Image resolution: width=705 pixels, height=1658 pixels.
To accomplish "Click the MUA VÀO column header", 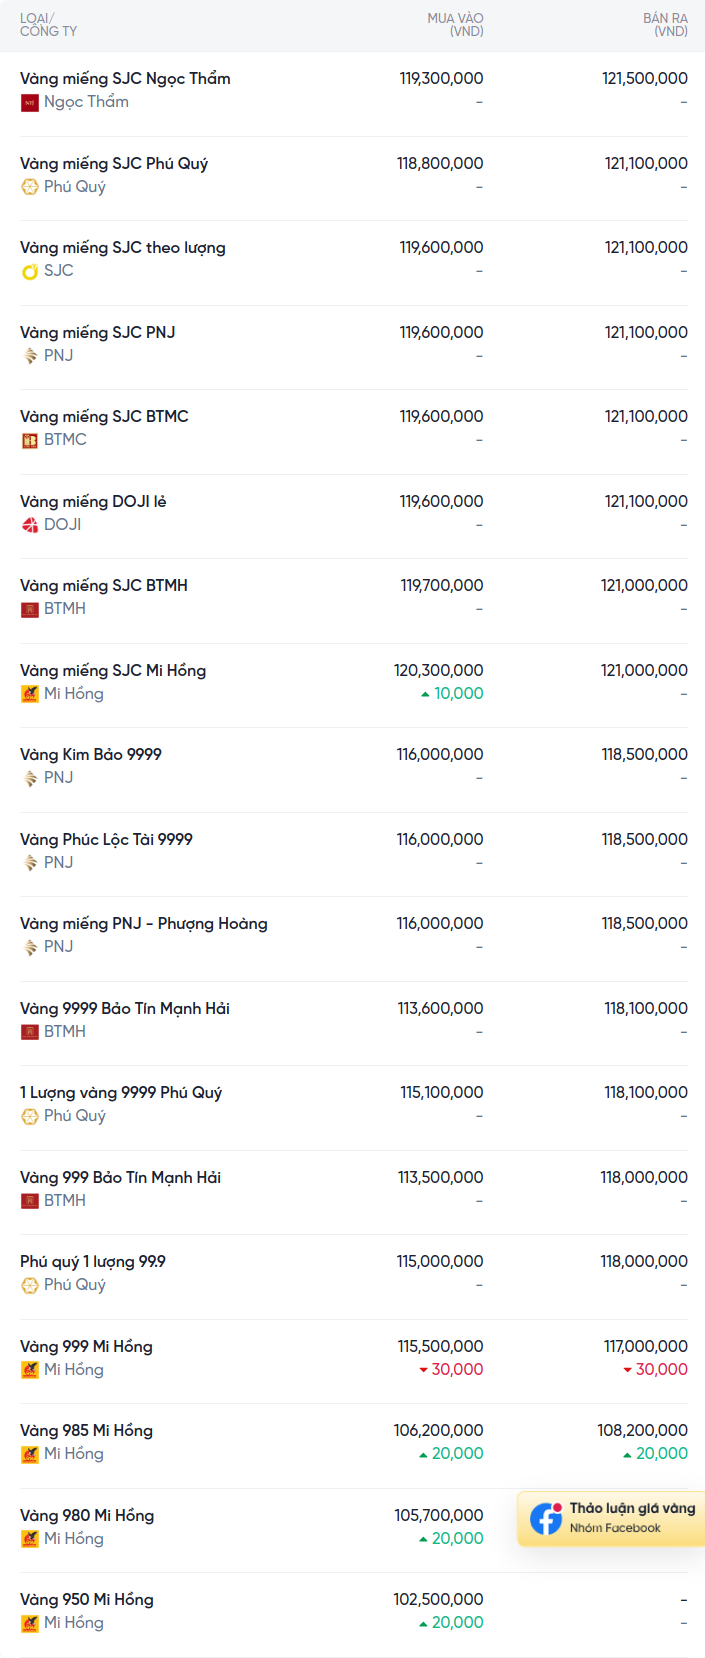I will [x=455, y=25].
